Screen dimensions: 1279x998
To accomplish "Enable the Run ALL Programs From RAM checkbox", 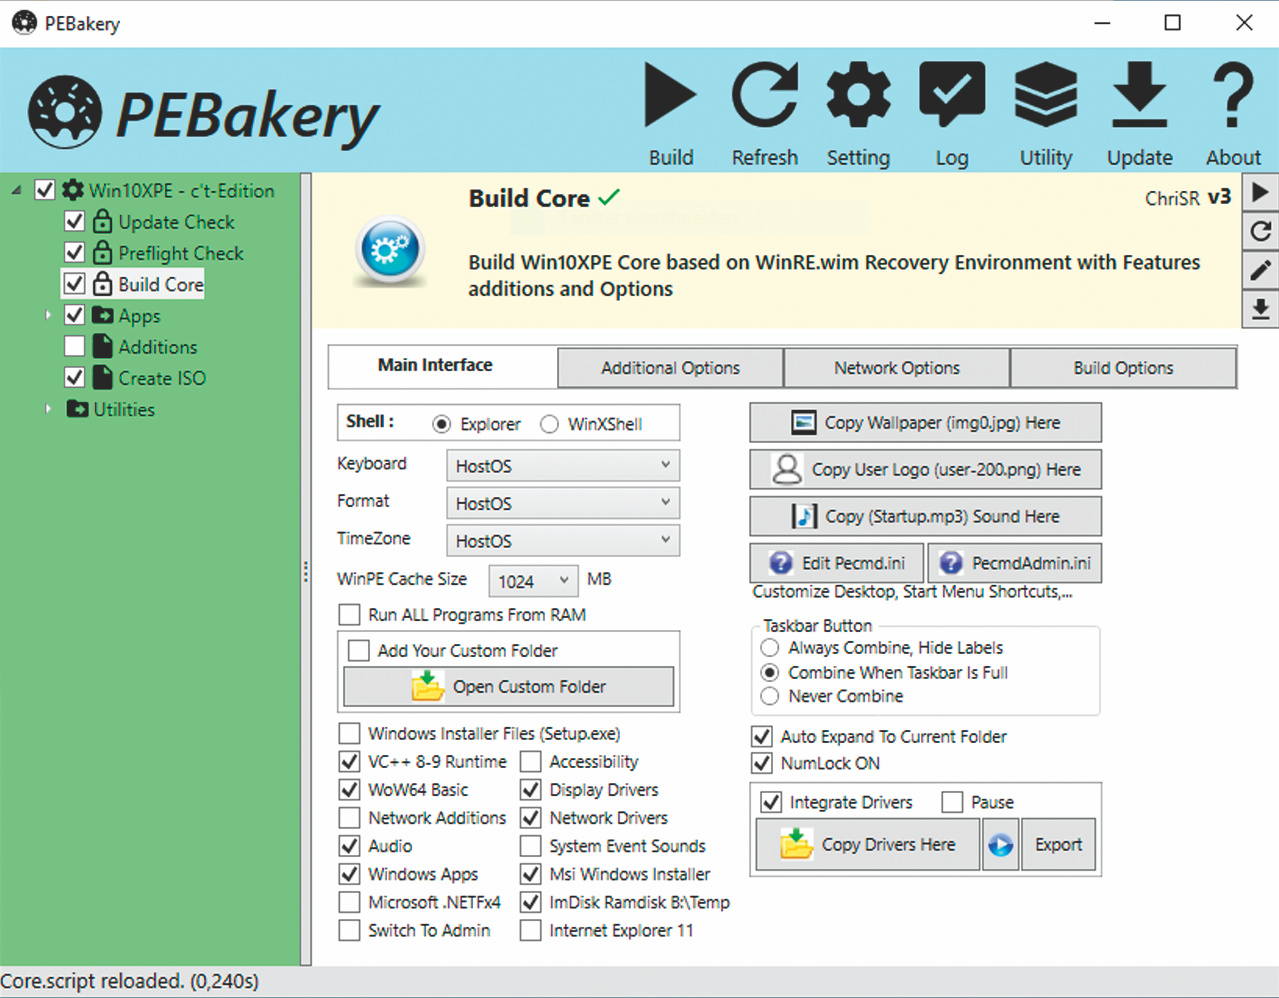I will 349,614.
